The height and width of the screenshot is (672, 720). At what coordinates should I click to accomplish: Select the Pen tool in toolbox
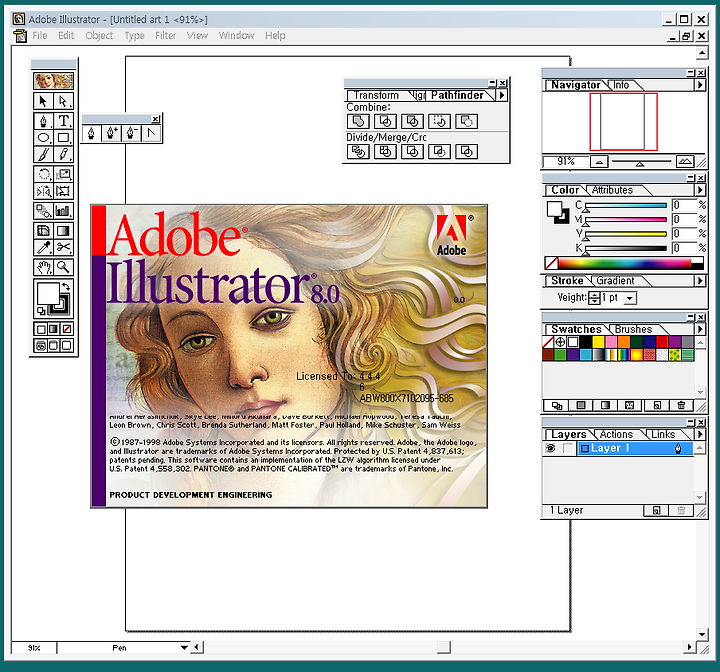point(43,121)
